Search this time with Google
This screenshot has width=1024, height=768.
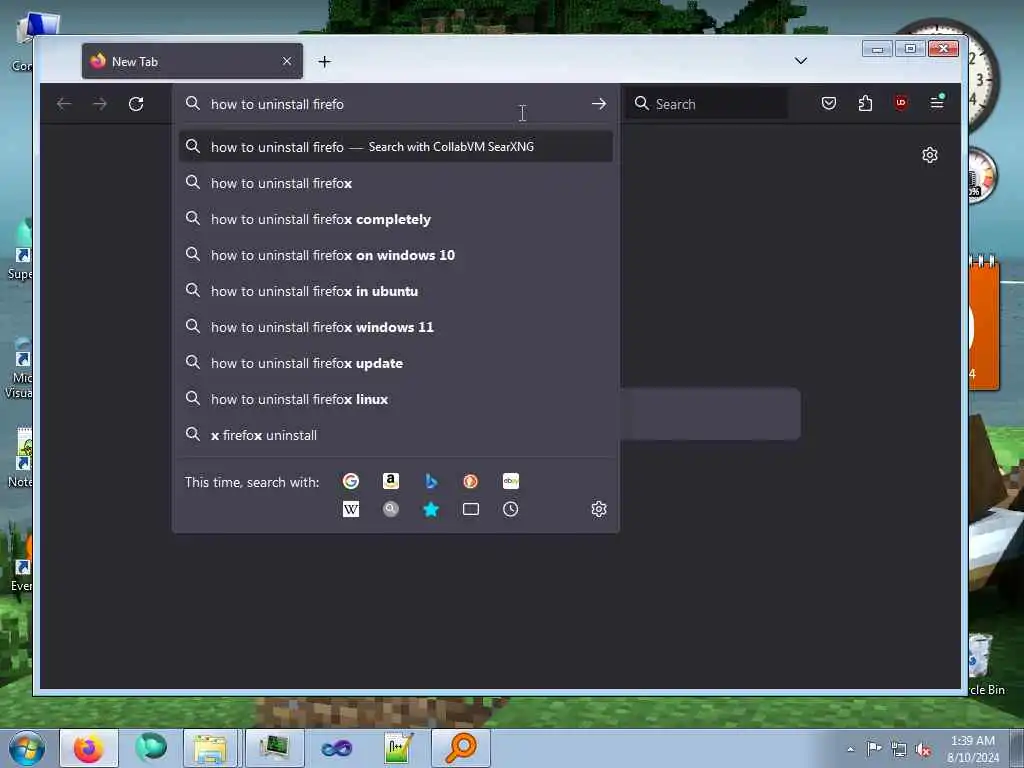[351, 481]
